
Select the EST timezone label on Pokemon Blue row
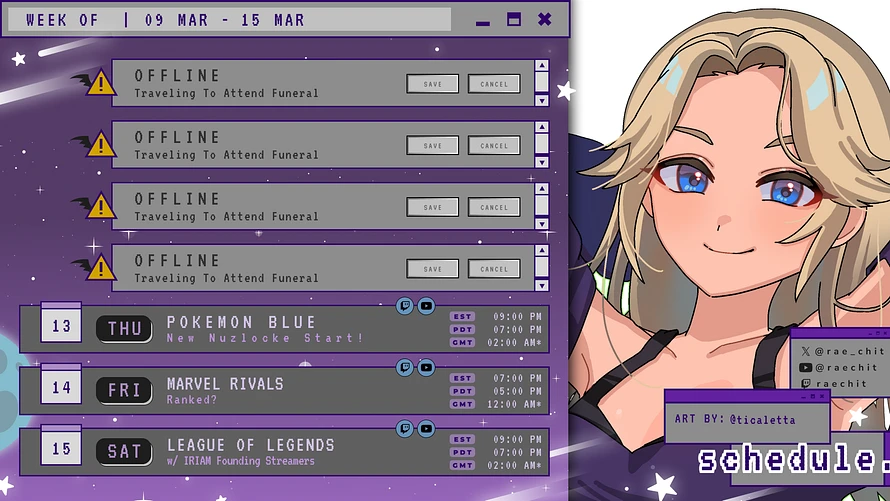pos(462,317)
